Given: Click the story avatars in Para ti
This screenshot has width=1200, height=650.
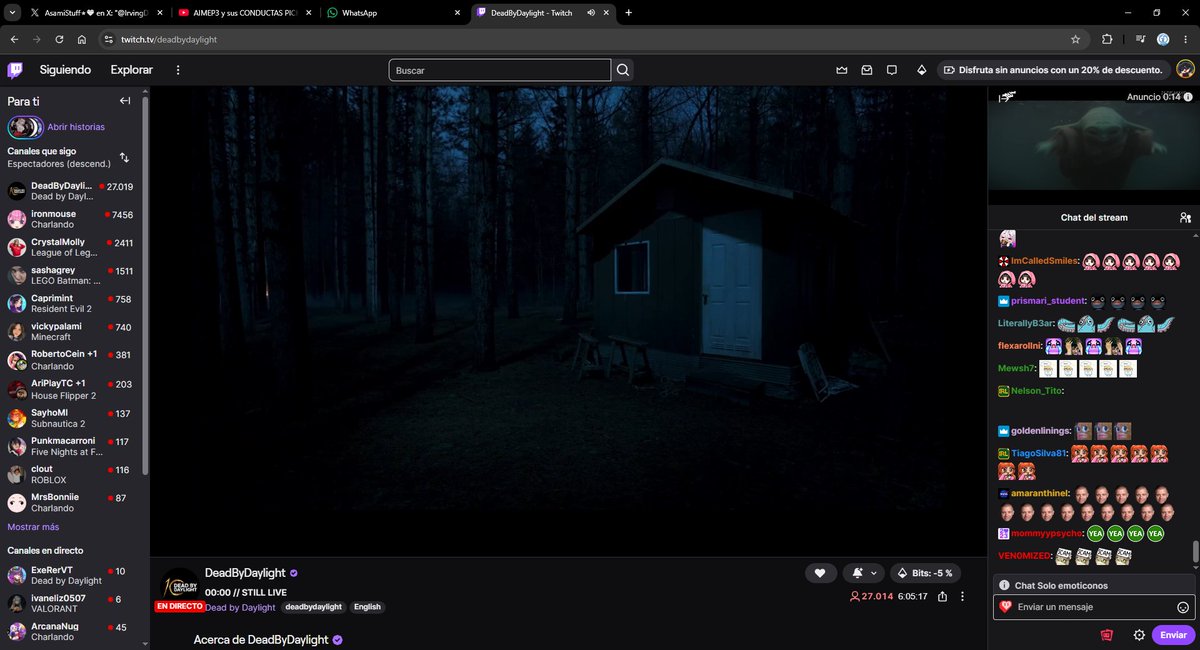Looking at the screenshot, I should 25,127.
